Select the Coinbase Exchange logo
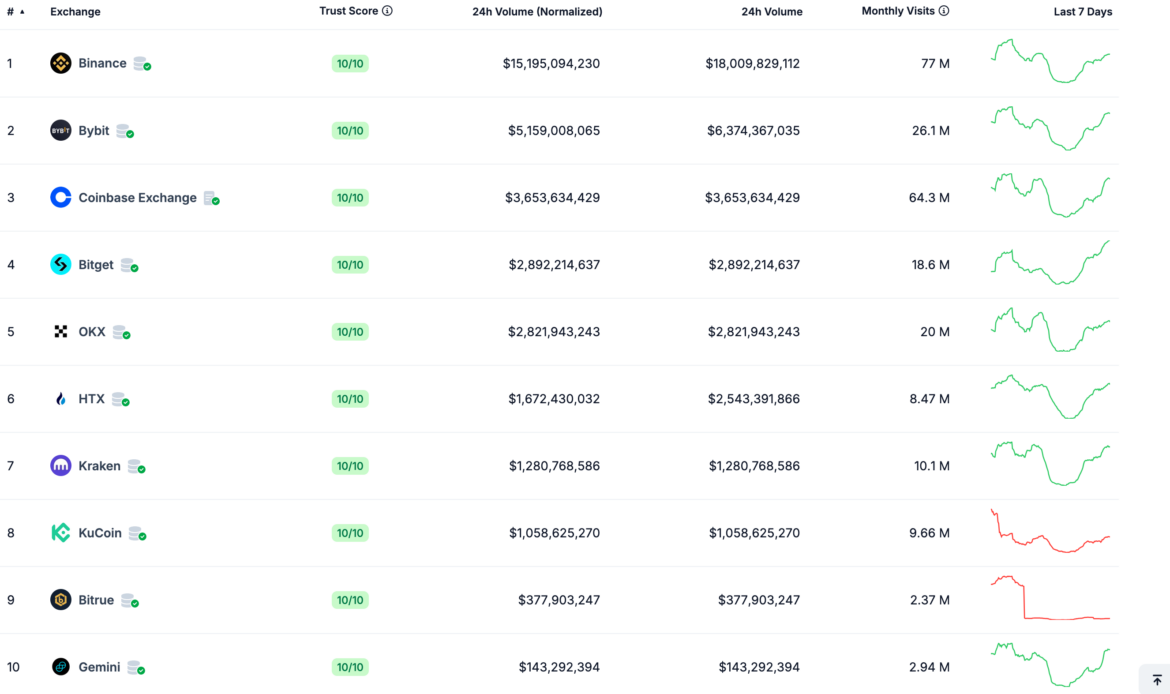The height and width of the screenshot is (694, 1170). pyautogui.click(x=60, y=197)
